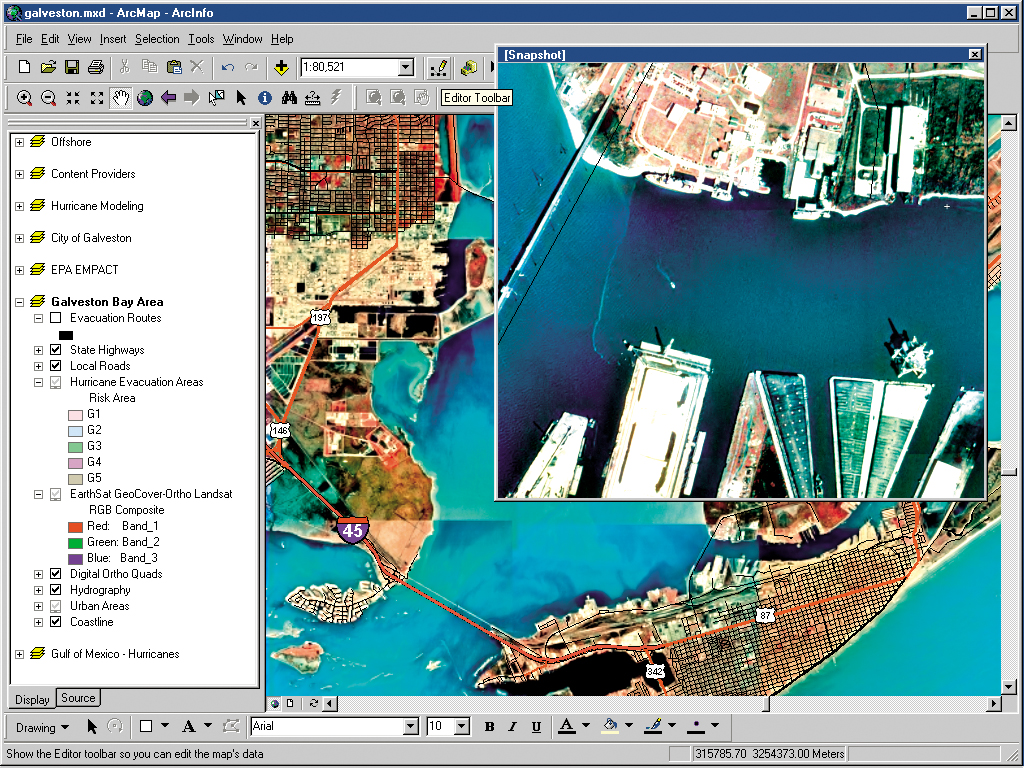The image size is (1024, 768).
Task: Enable the Evacuation Routes layer checkbox
Action: [x=56, y=318]
